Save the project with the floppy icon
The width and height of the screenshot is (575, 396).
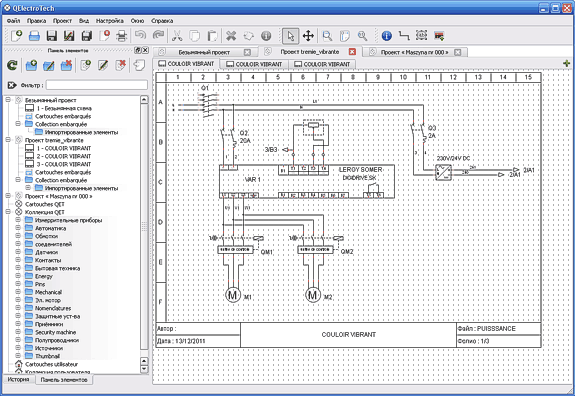click(x=52, y=36)
